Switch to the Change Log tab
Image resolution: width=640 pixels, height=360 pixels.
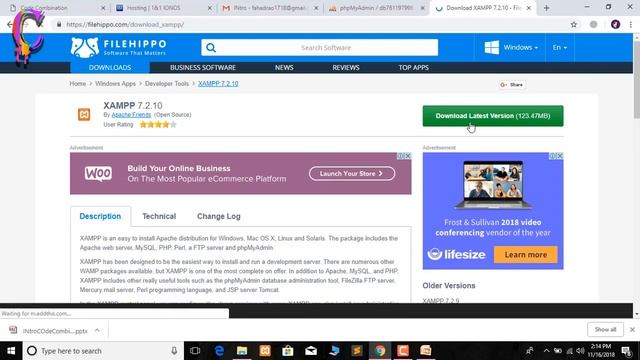pos(219,216)
